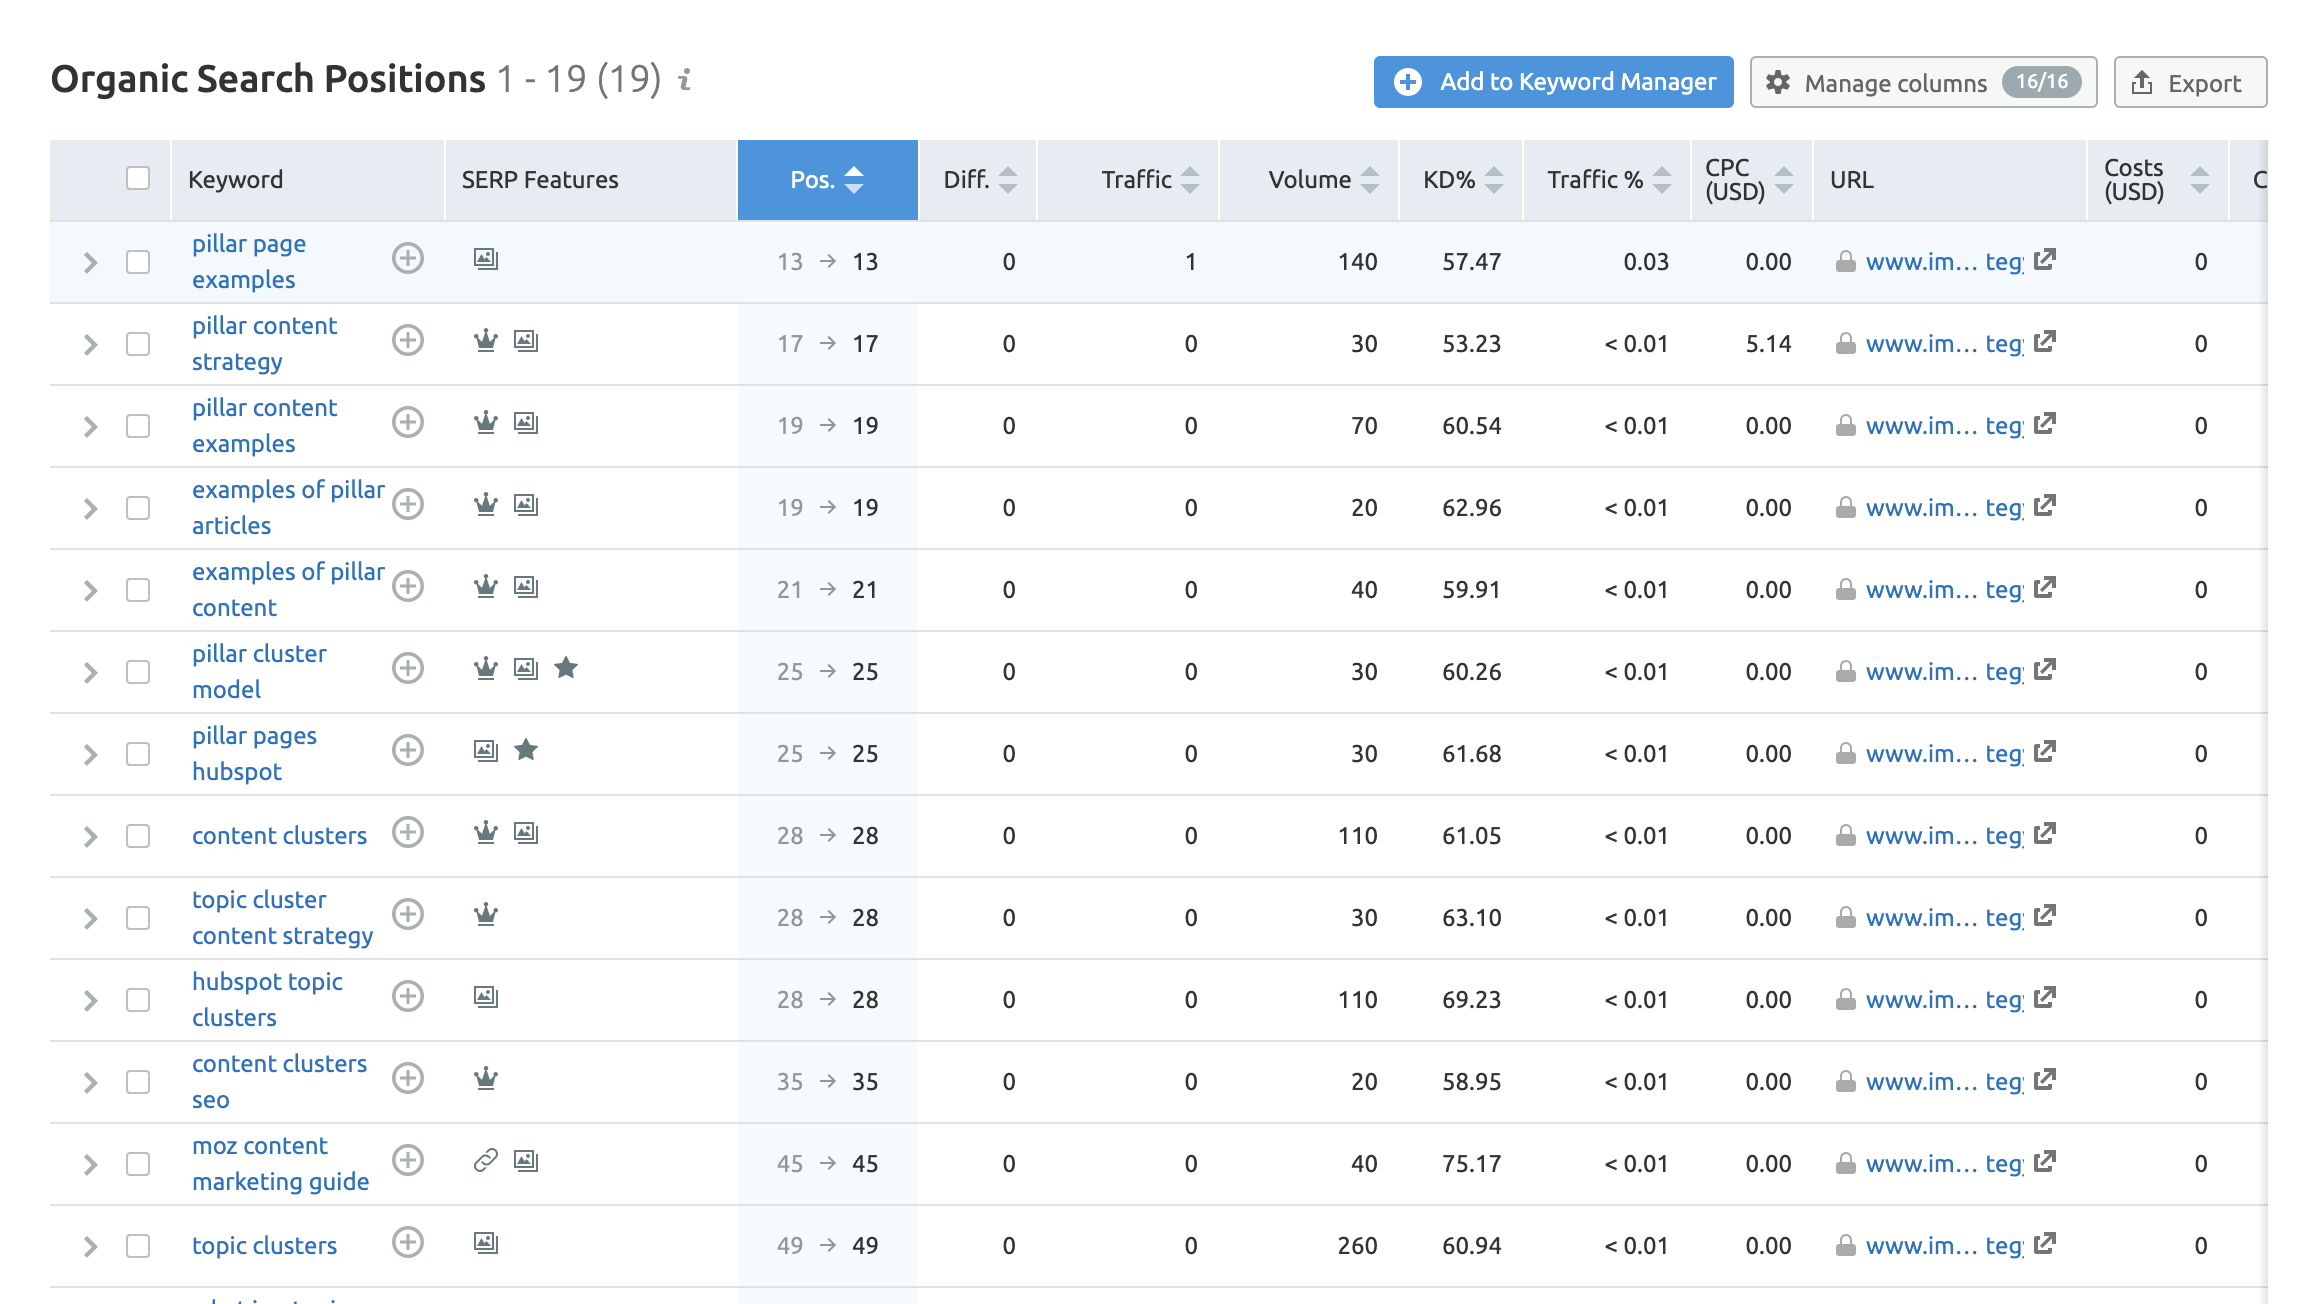This screenshot has width=2310, height=1304.
Task: Expand the 'pillar page examples' row
Action: 91,262
